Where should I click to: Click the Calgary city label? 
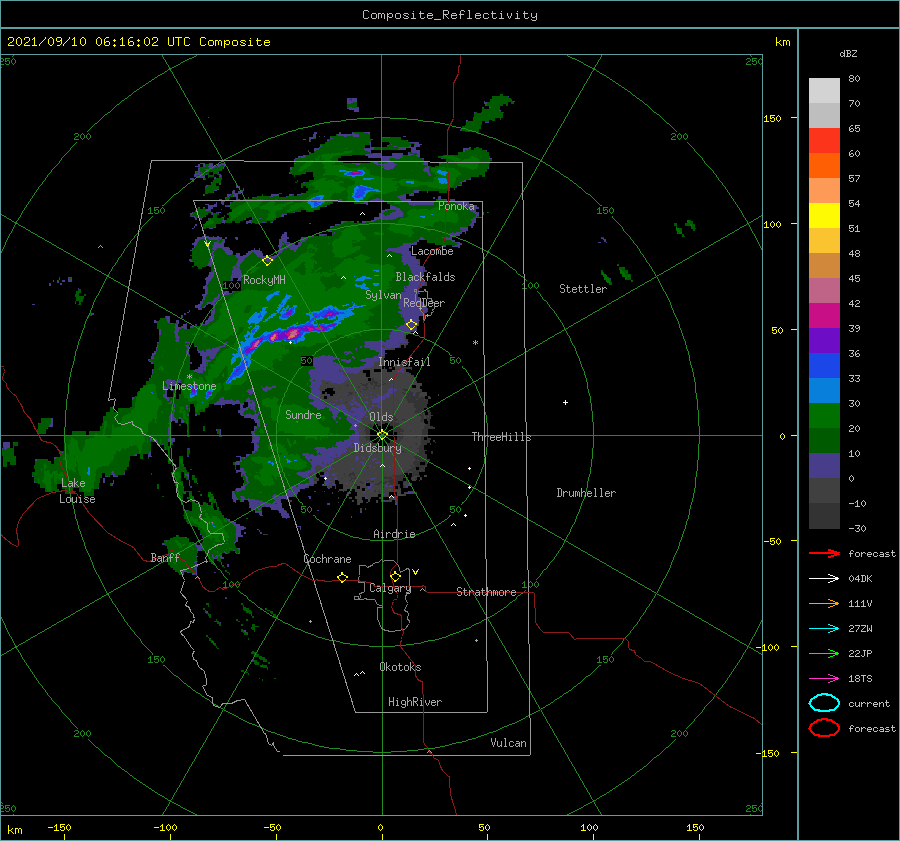pos(390,588)
